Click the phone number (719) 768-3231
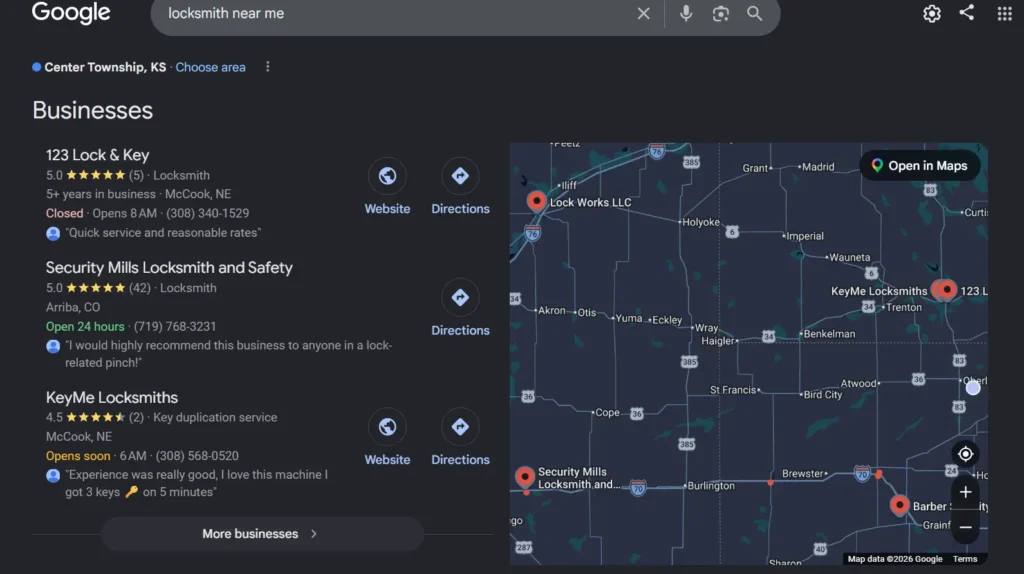This screenshot has height=574, width=1024. [174, 327]
